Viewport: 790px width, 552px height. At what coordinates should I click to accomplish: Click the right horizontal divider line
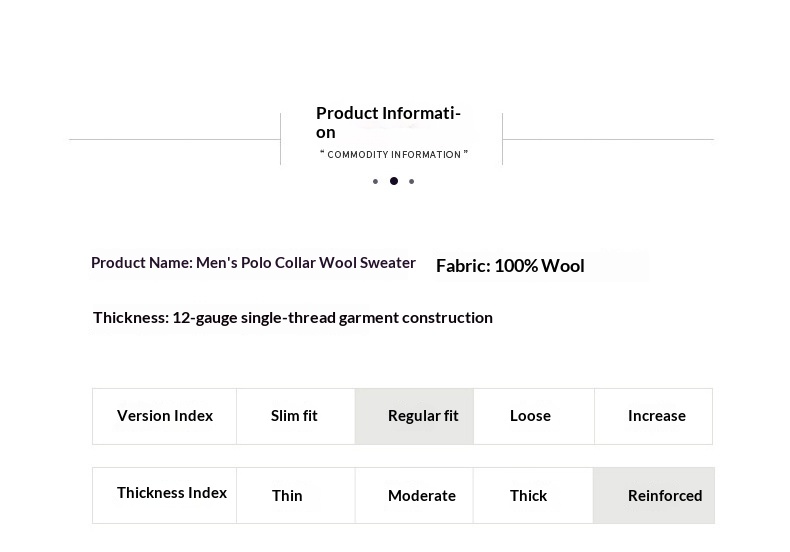608,139
